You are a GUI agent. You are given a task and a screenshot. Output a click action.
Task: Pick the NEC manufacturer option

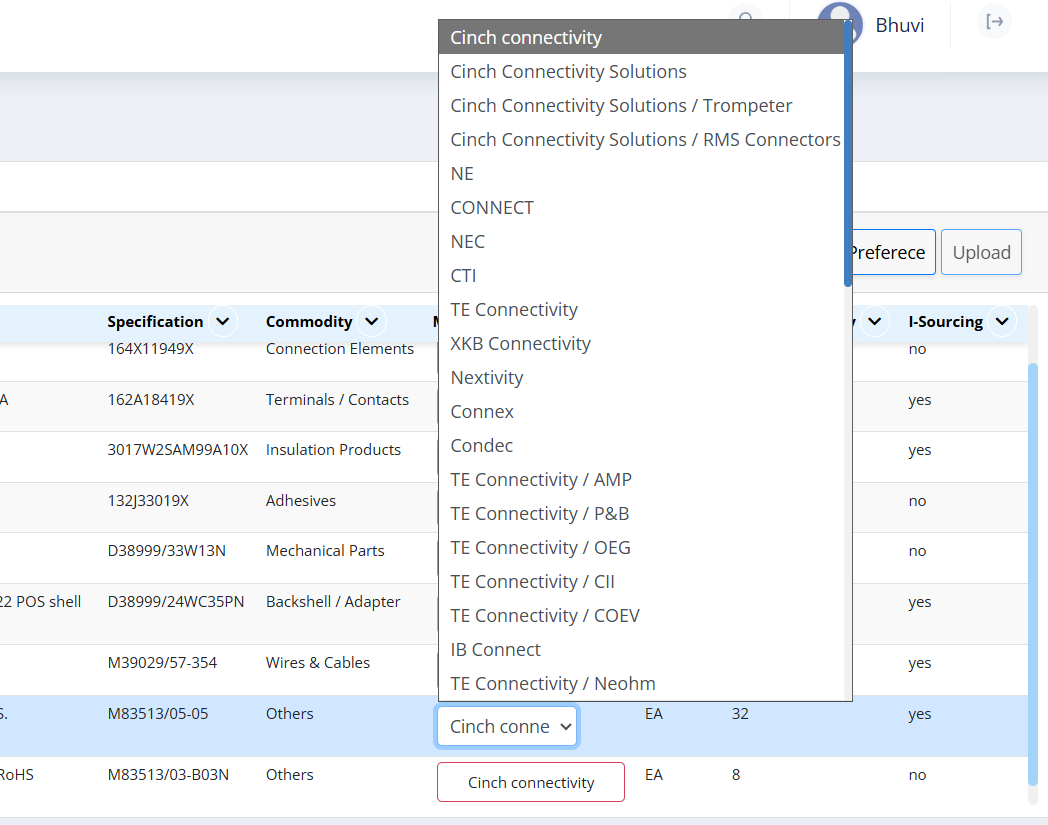(467, 242)
